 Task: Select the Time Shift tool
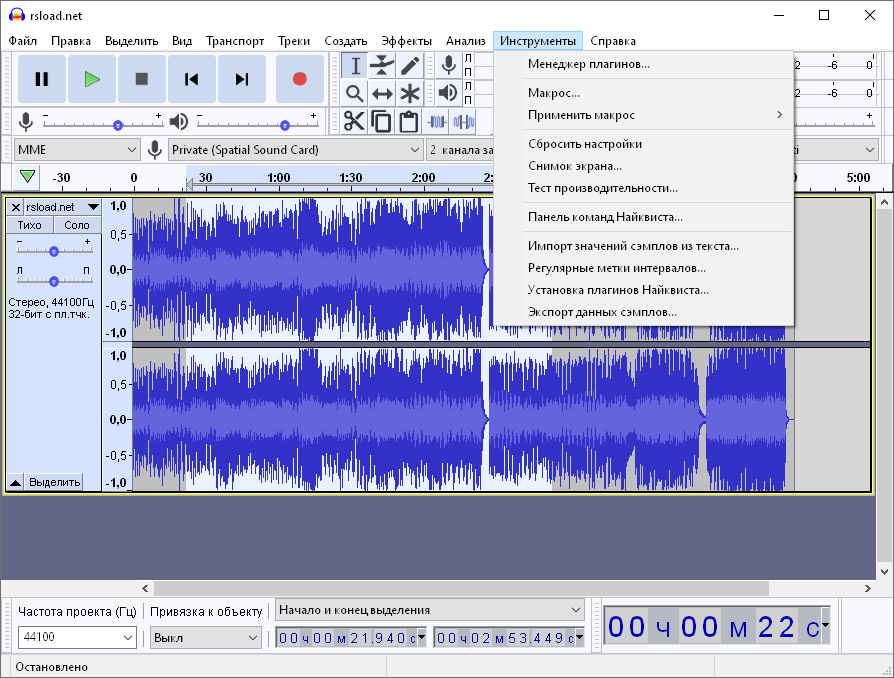click(x=383, y=93)
